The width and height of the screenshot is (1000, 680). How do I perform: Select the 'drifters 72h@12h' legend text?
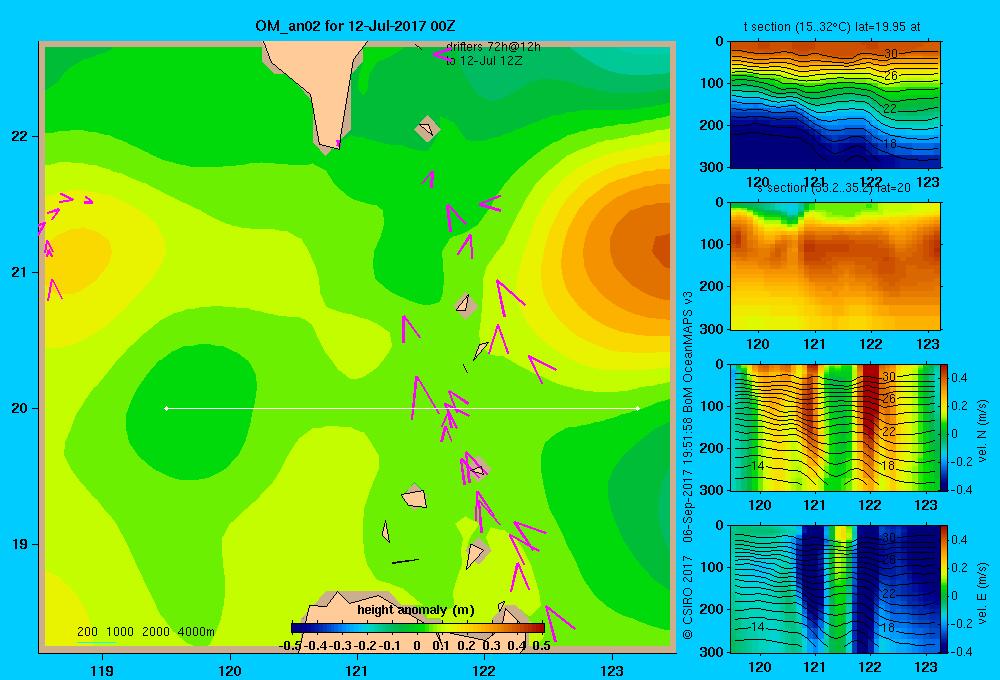[493, 47]
